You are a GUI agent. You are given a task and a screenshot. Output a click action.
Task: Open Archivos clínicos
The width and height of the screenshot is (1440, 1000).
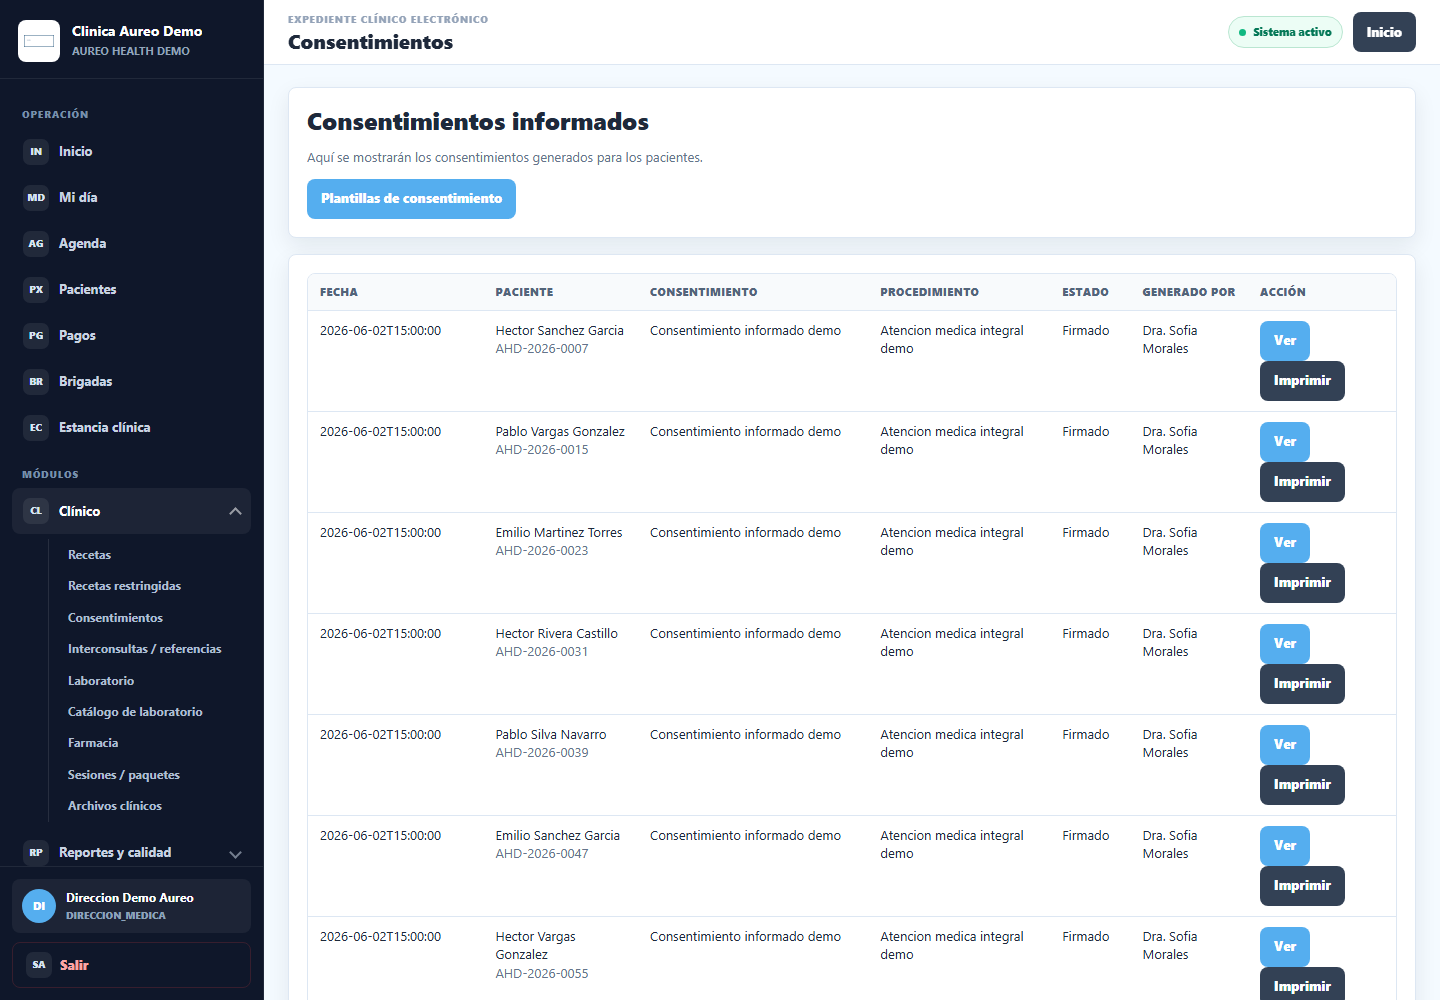pos(114,806)
